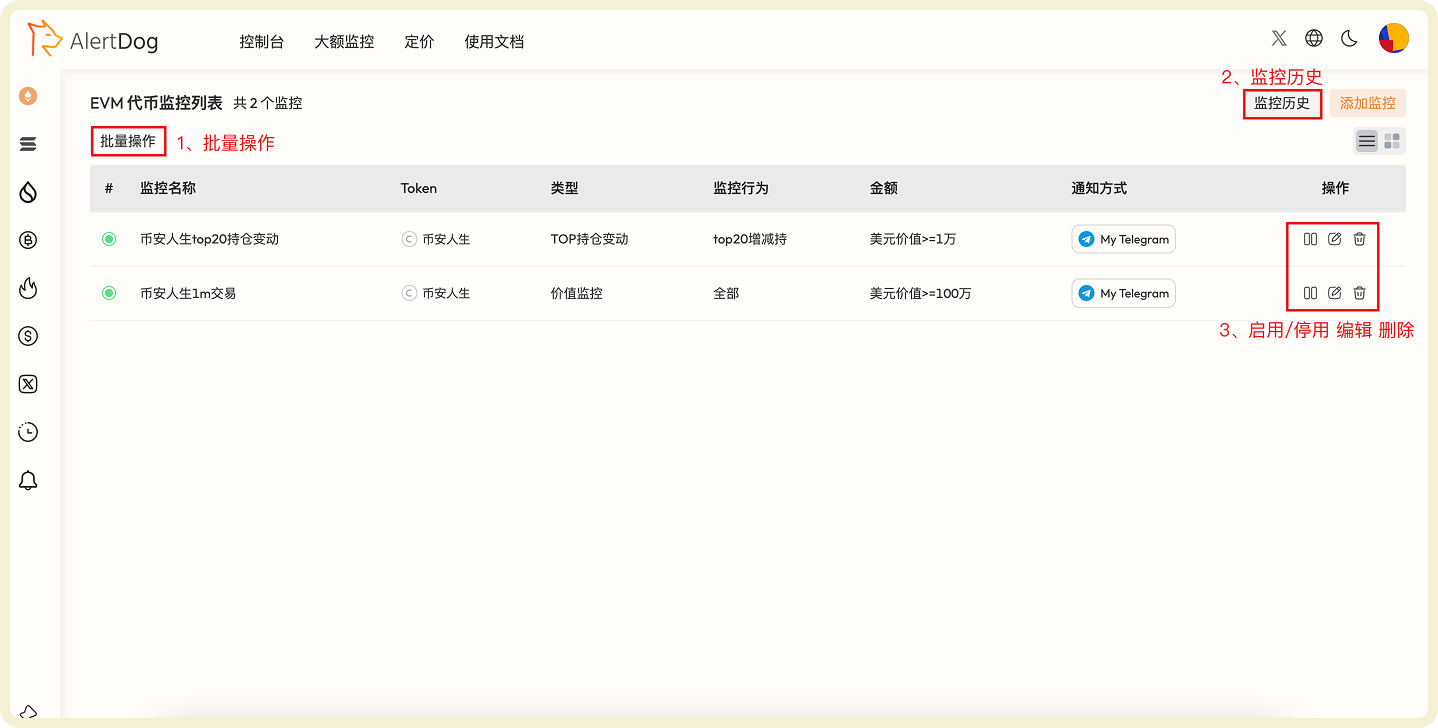Open the history clock icon in sidebar
The image size is (1438, 728).
(28, 432)
